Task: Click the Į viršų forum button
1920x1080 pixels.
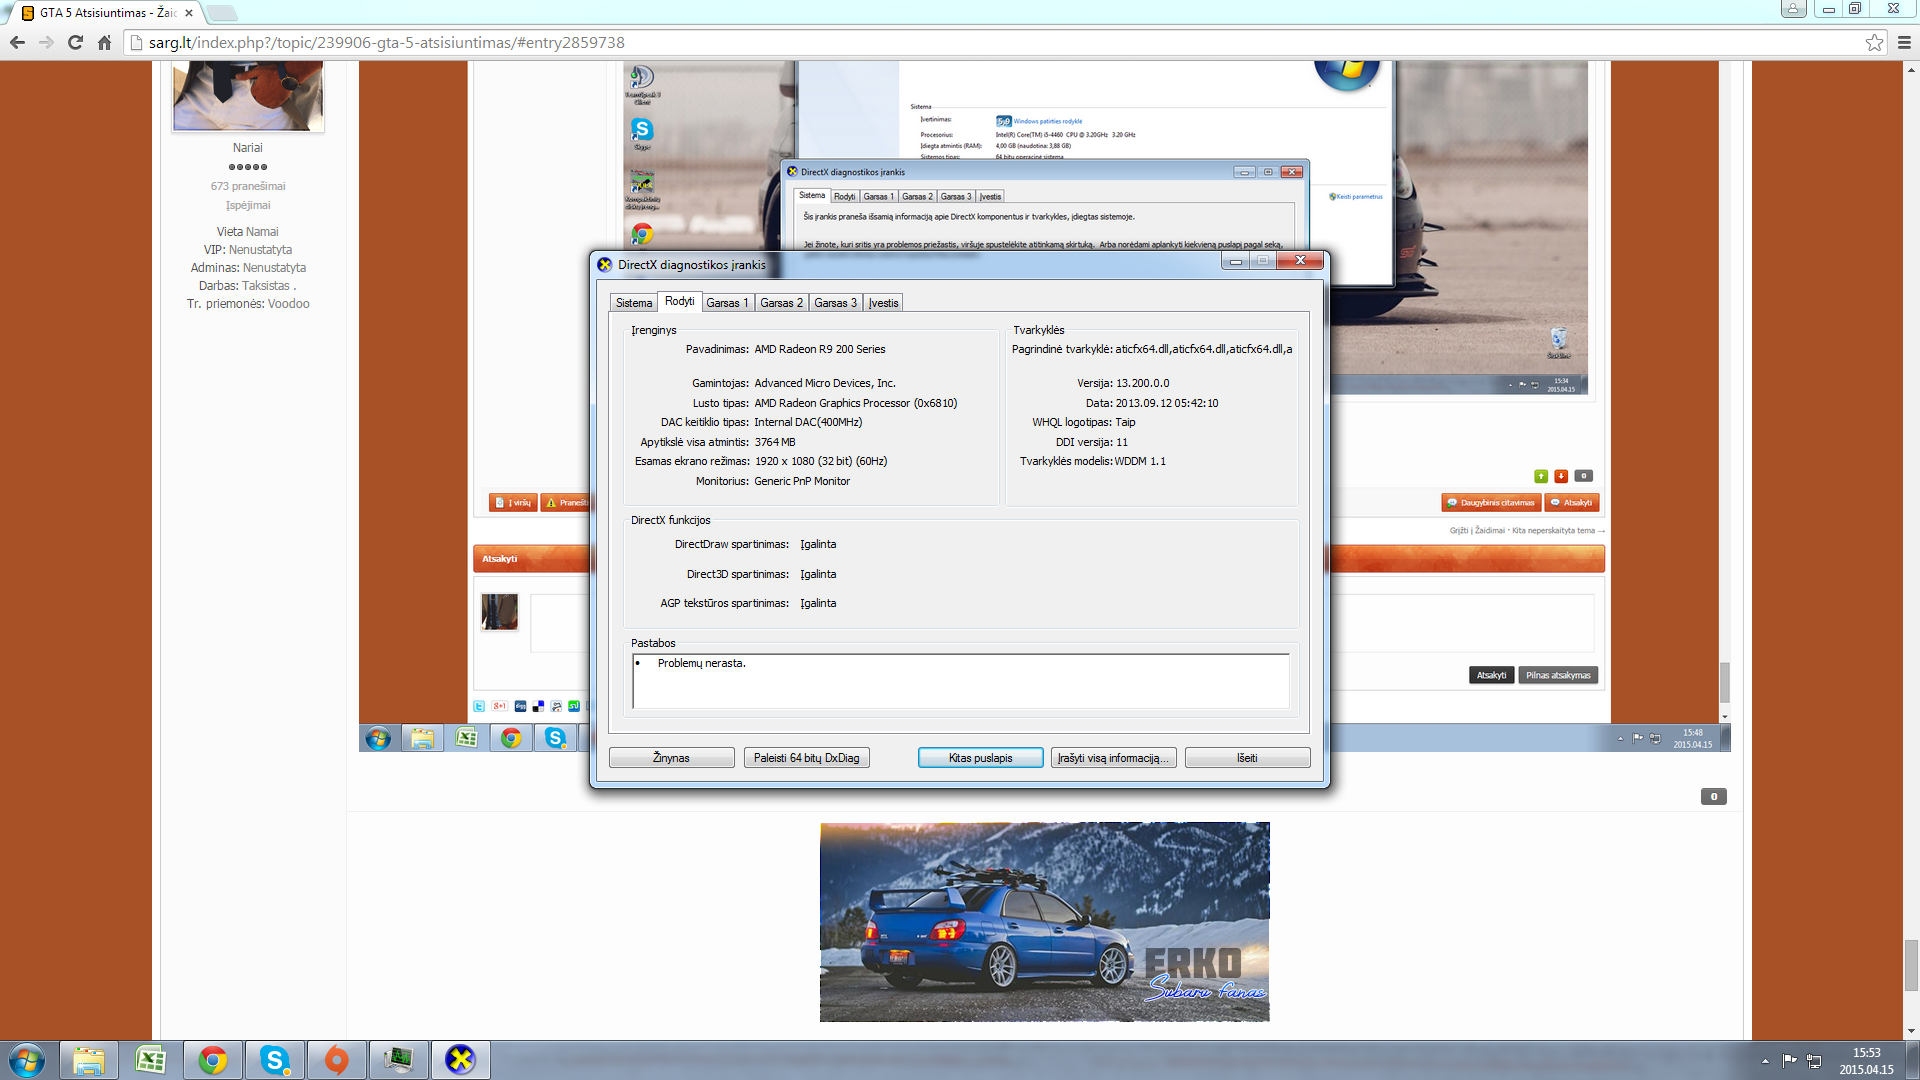Action: click(x=513, y=503)
